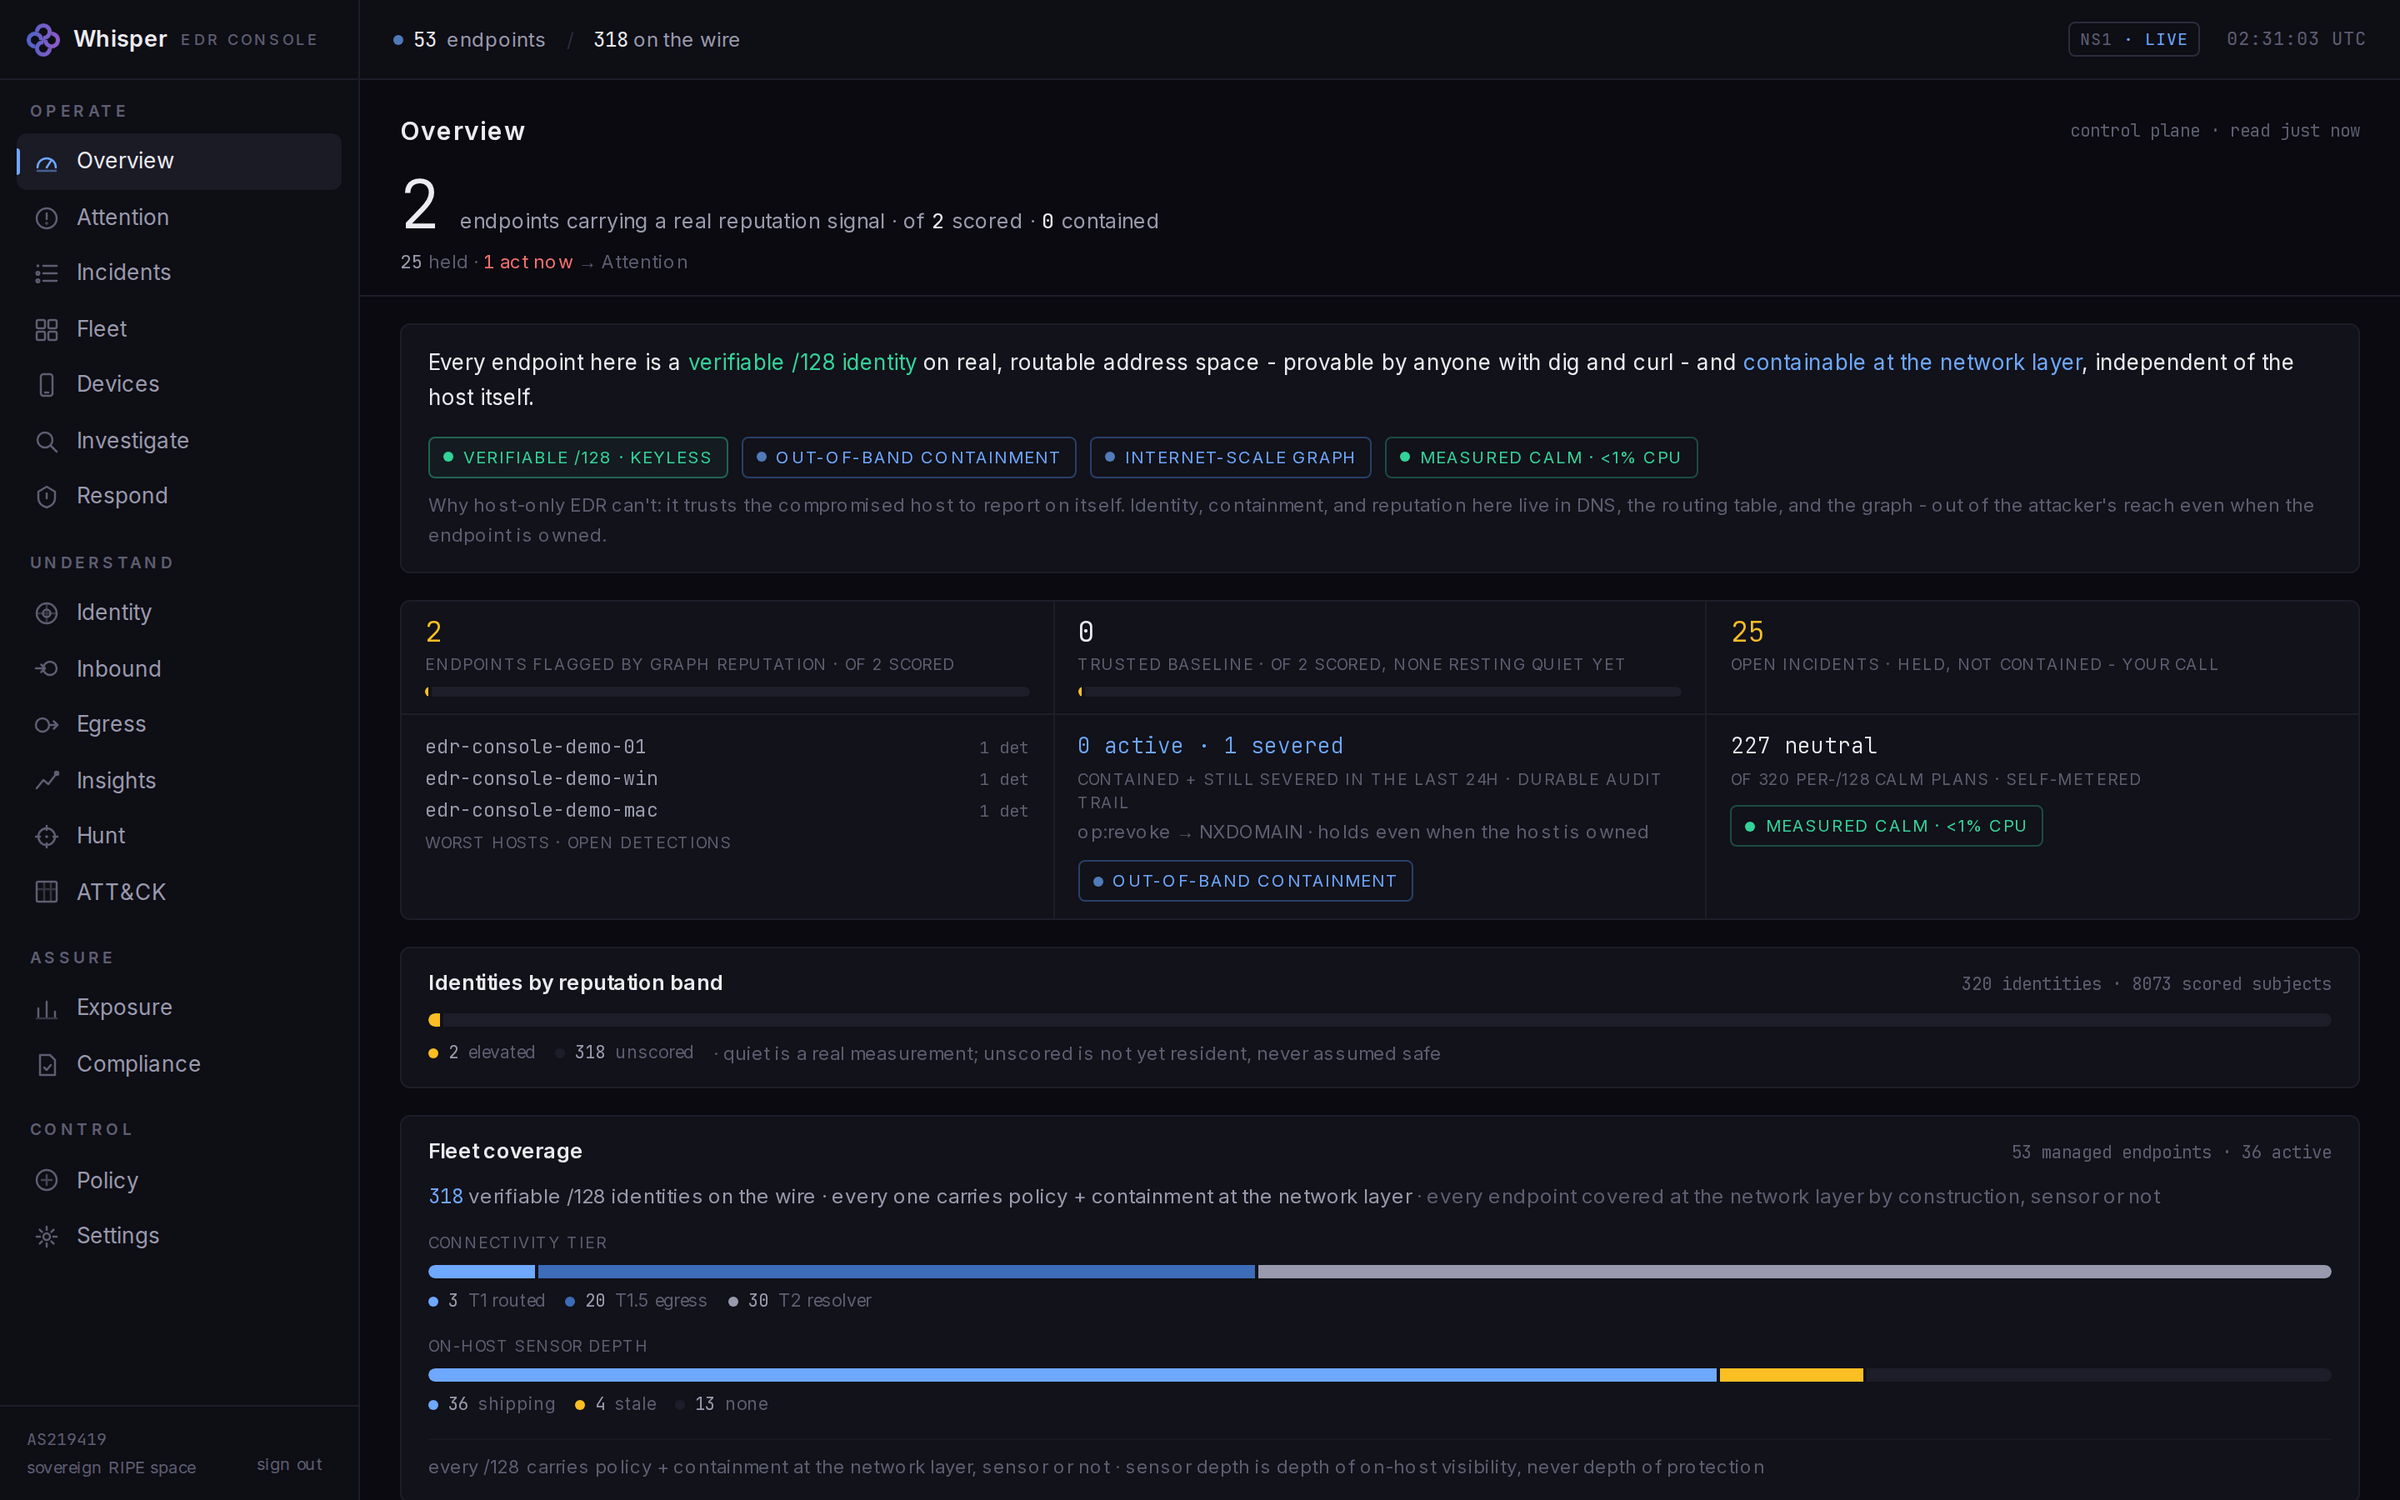Click the Verifiable /128 · Keyless badge
The height and width of the screenshot is (1500, 2400).
(578, 458)
